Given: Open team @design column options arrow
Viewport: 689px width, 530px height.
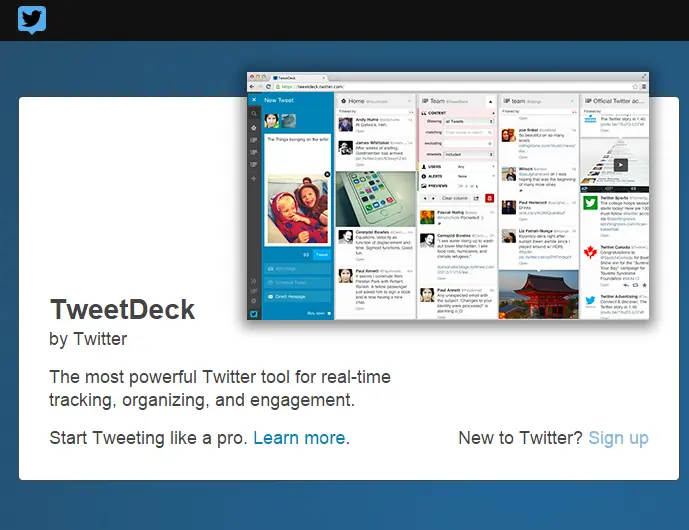Looking at the screenshot, I should 572,101.
